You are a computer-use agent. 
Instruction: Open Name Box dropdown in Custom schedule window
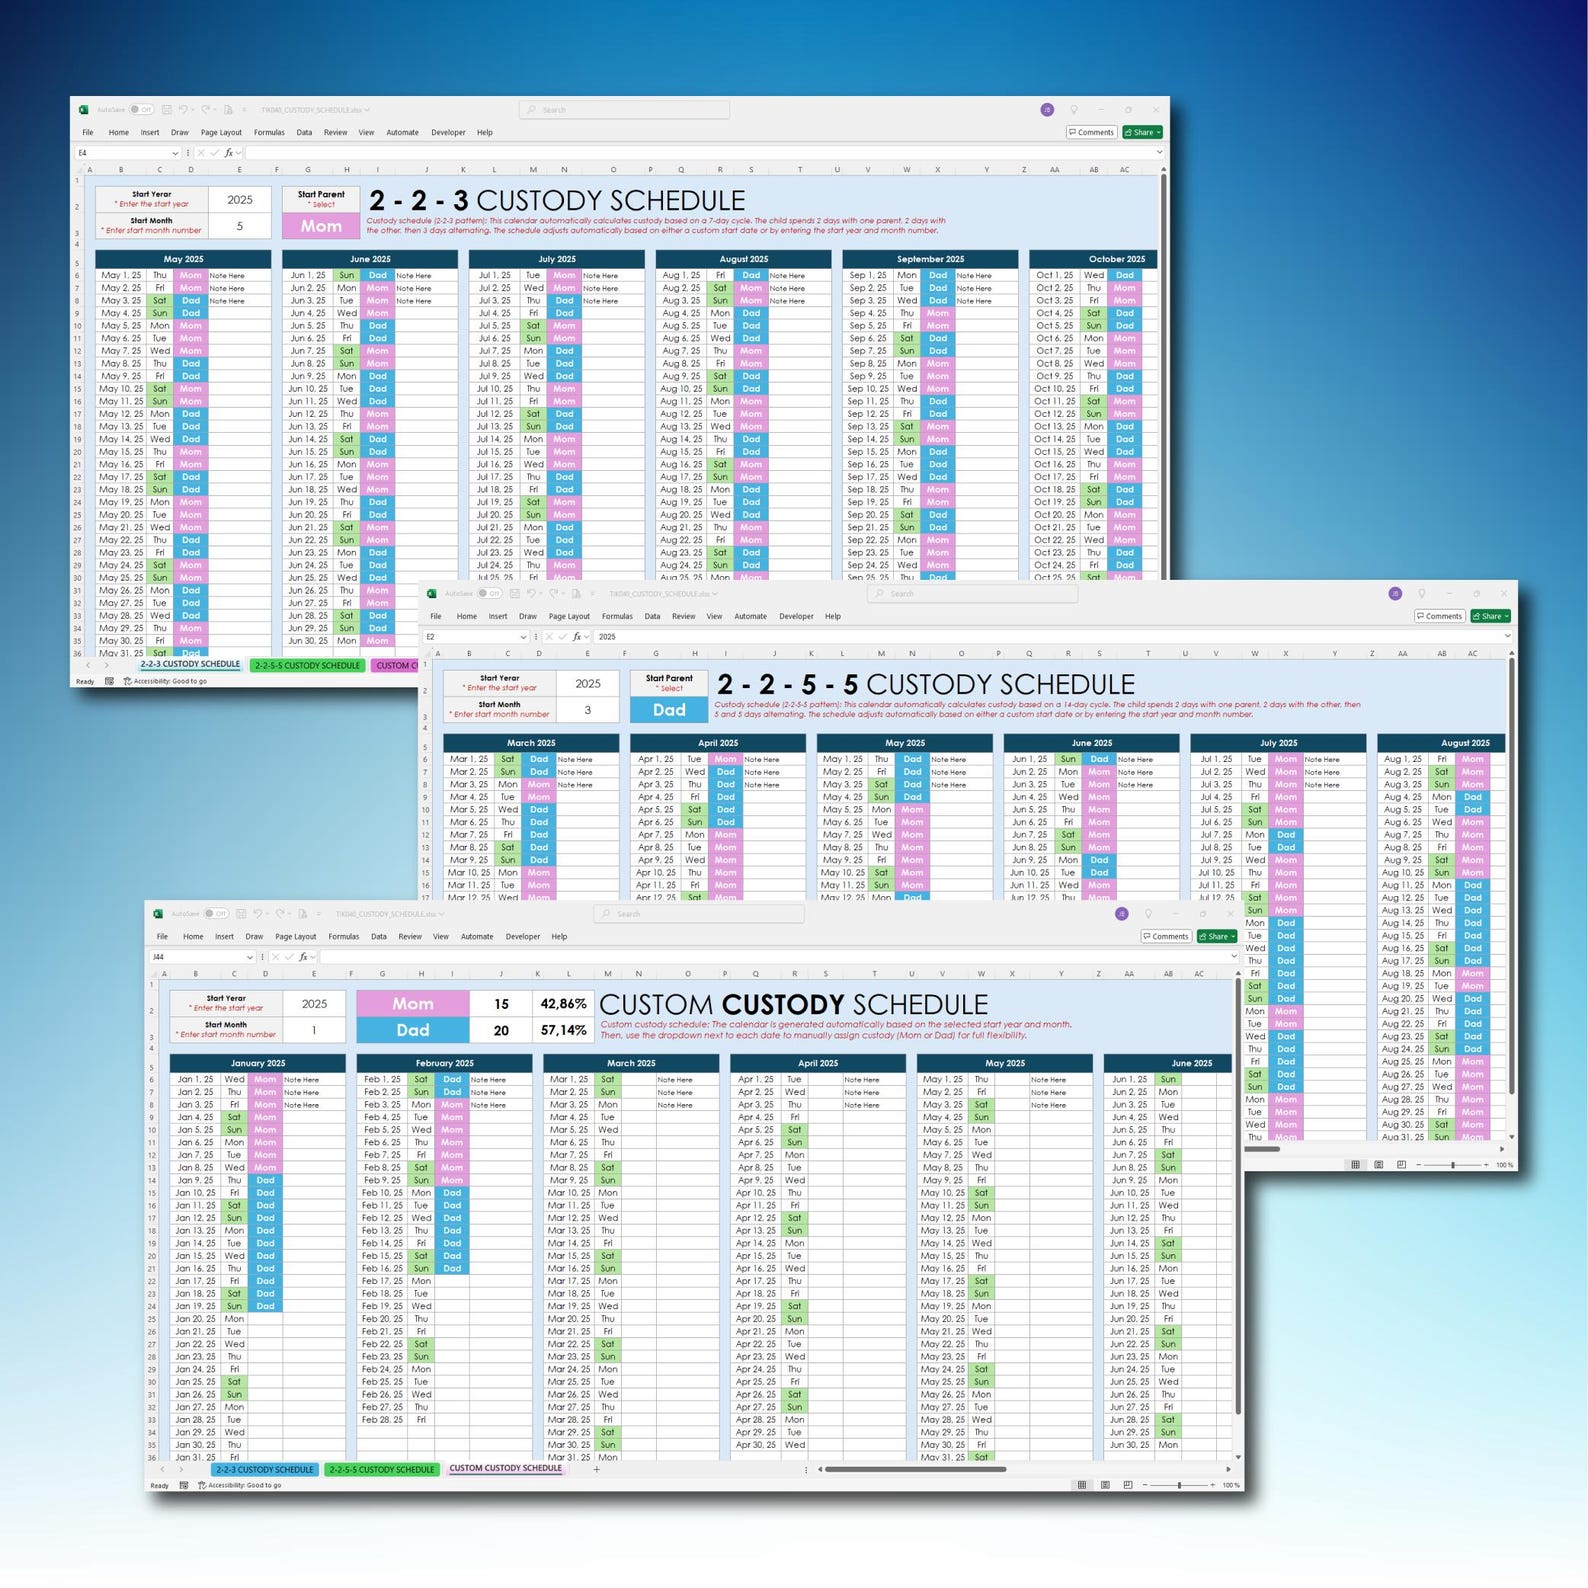tap(250, 957)
